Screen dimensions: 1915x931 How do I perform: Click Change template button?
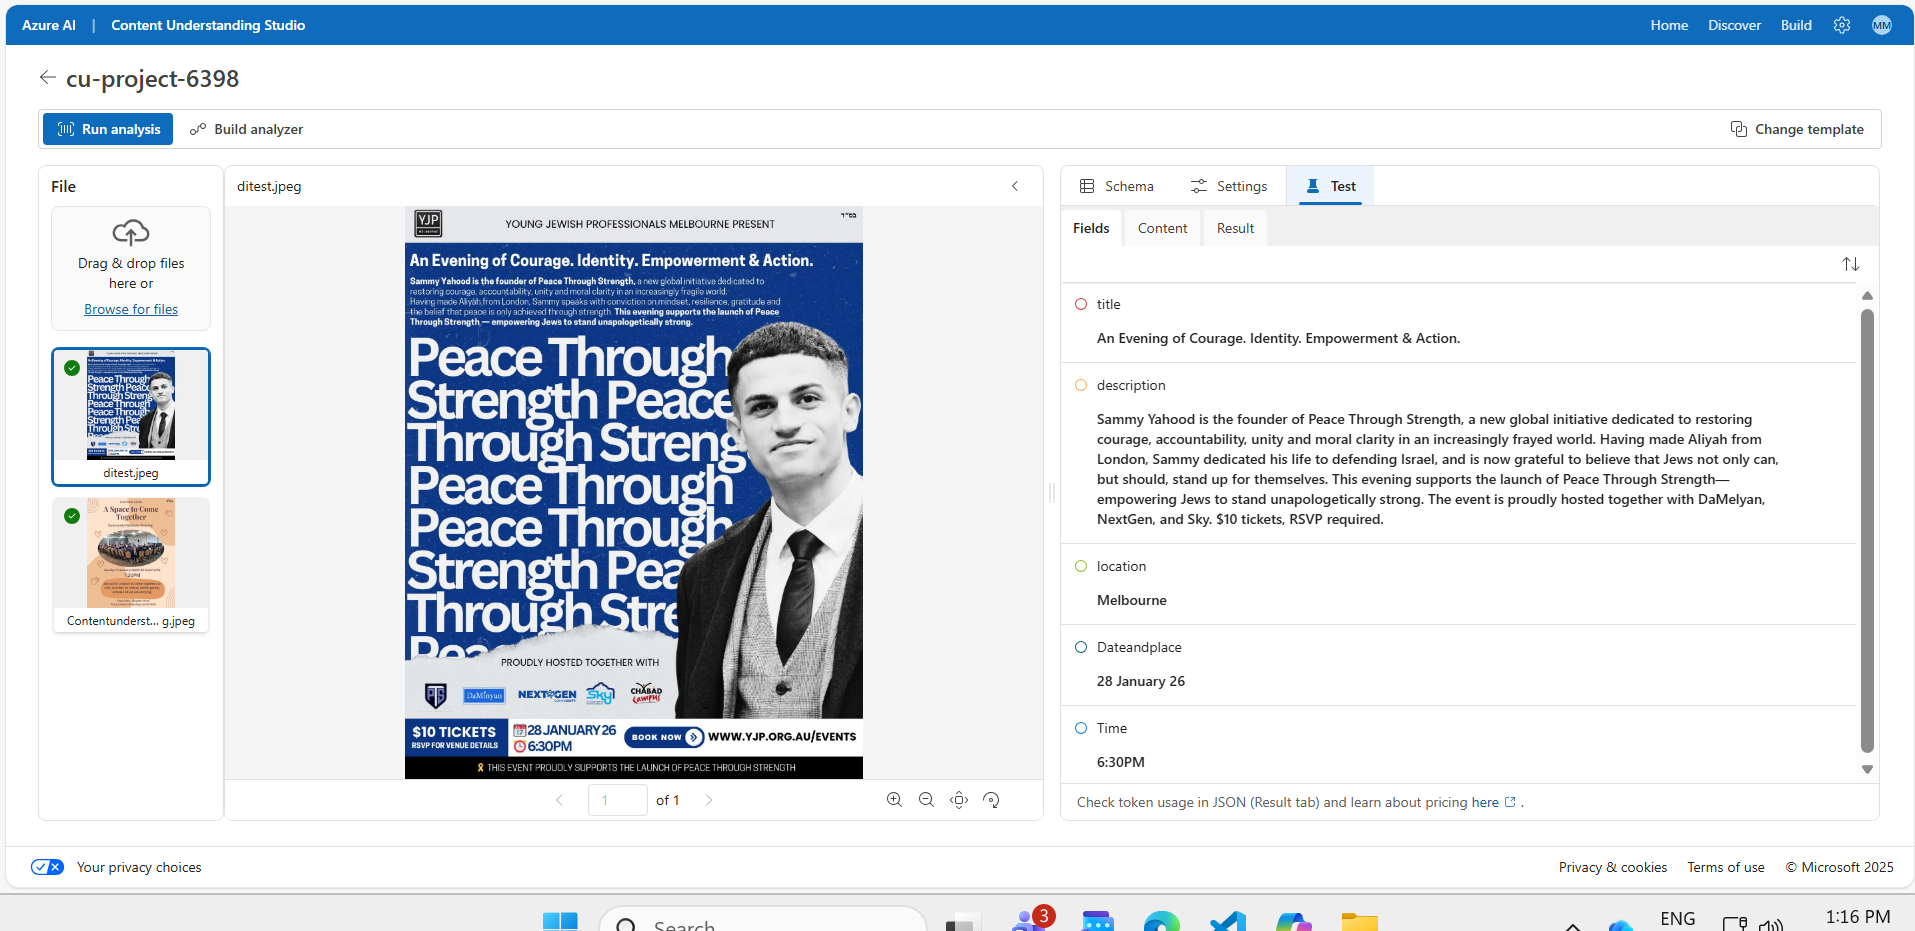coord(1797,129)
